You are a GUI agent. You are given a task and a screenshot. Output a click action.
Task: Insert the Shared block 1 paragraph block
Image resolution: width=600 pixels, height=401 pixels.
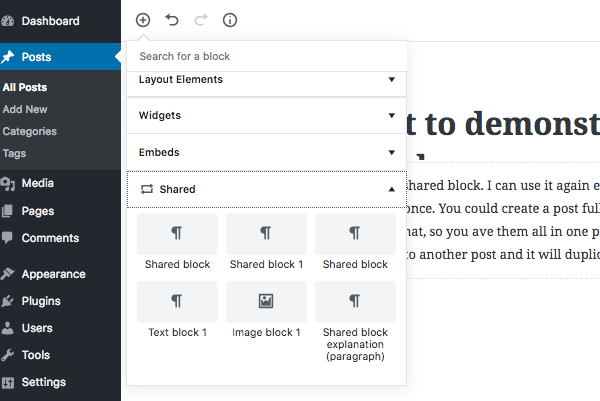266,242
